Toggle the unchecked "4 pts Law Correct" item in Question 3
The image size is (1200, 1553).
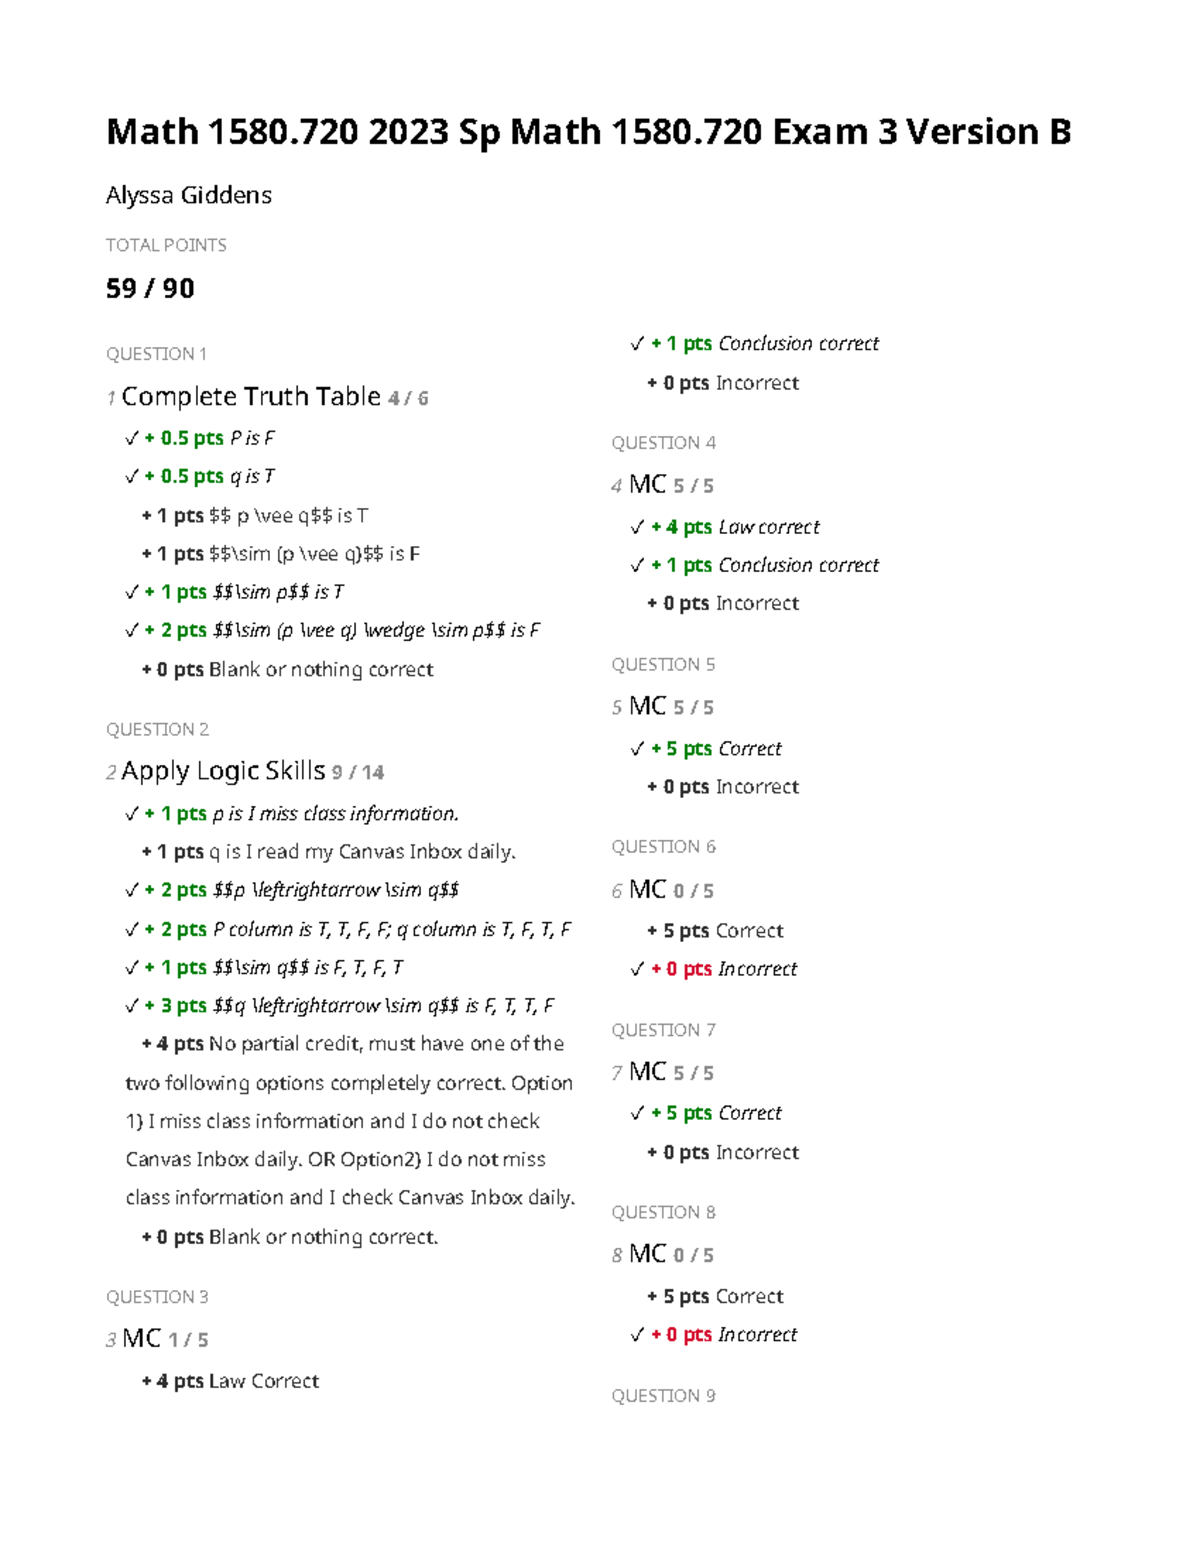point(231,1381)
